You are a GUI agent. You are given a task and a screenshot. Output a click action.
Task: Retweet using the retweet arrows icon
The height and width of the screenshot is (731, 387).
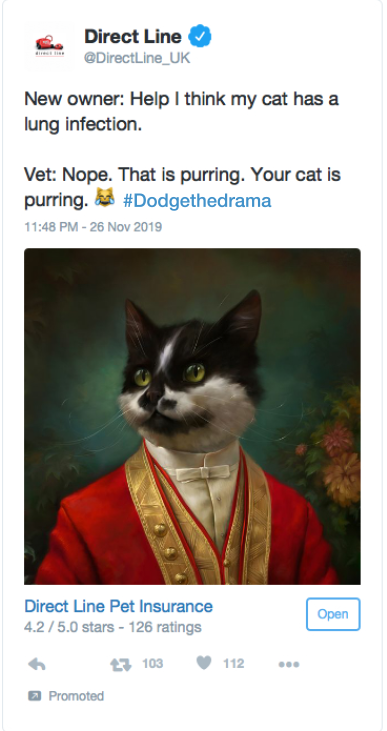[121, 664]
